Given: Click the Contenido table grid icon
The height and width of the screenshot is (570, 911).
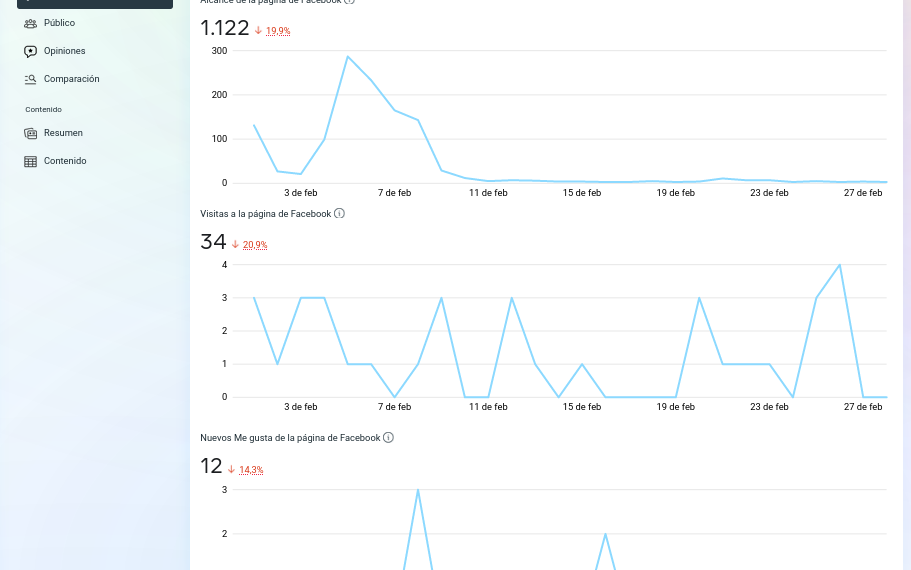Looking at the screenshot, I should (x=30, y=162).
